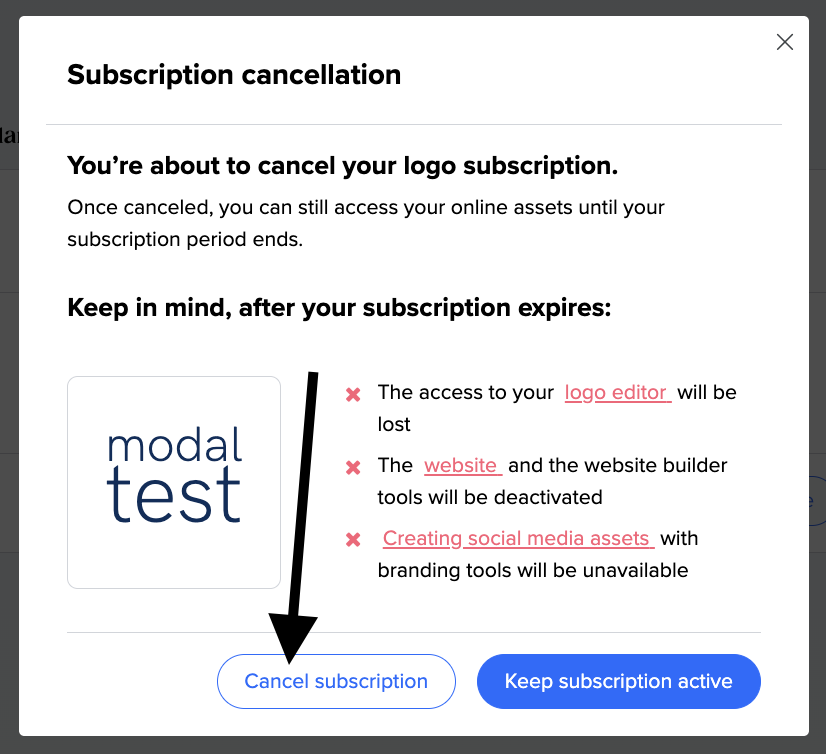The width and height of the screenshot is (826, 754).
Task: Click the black arrow annotation head
Action: [292, 638]
